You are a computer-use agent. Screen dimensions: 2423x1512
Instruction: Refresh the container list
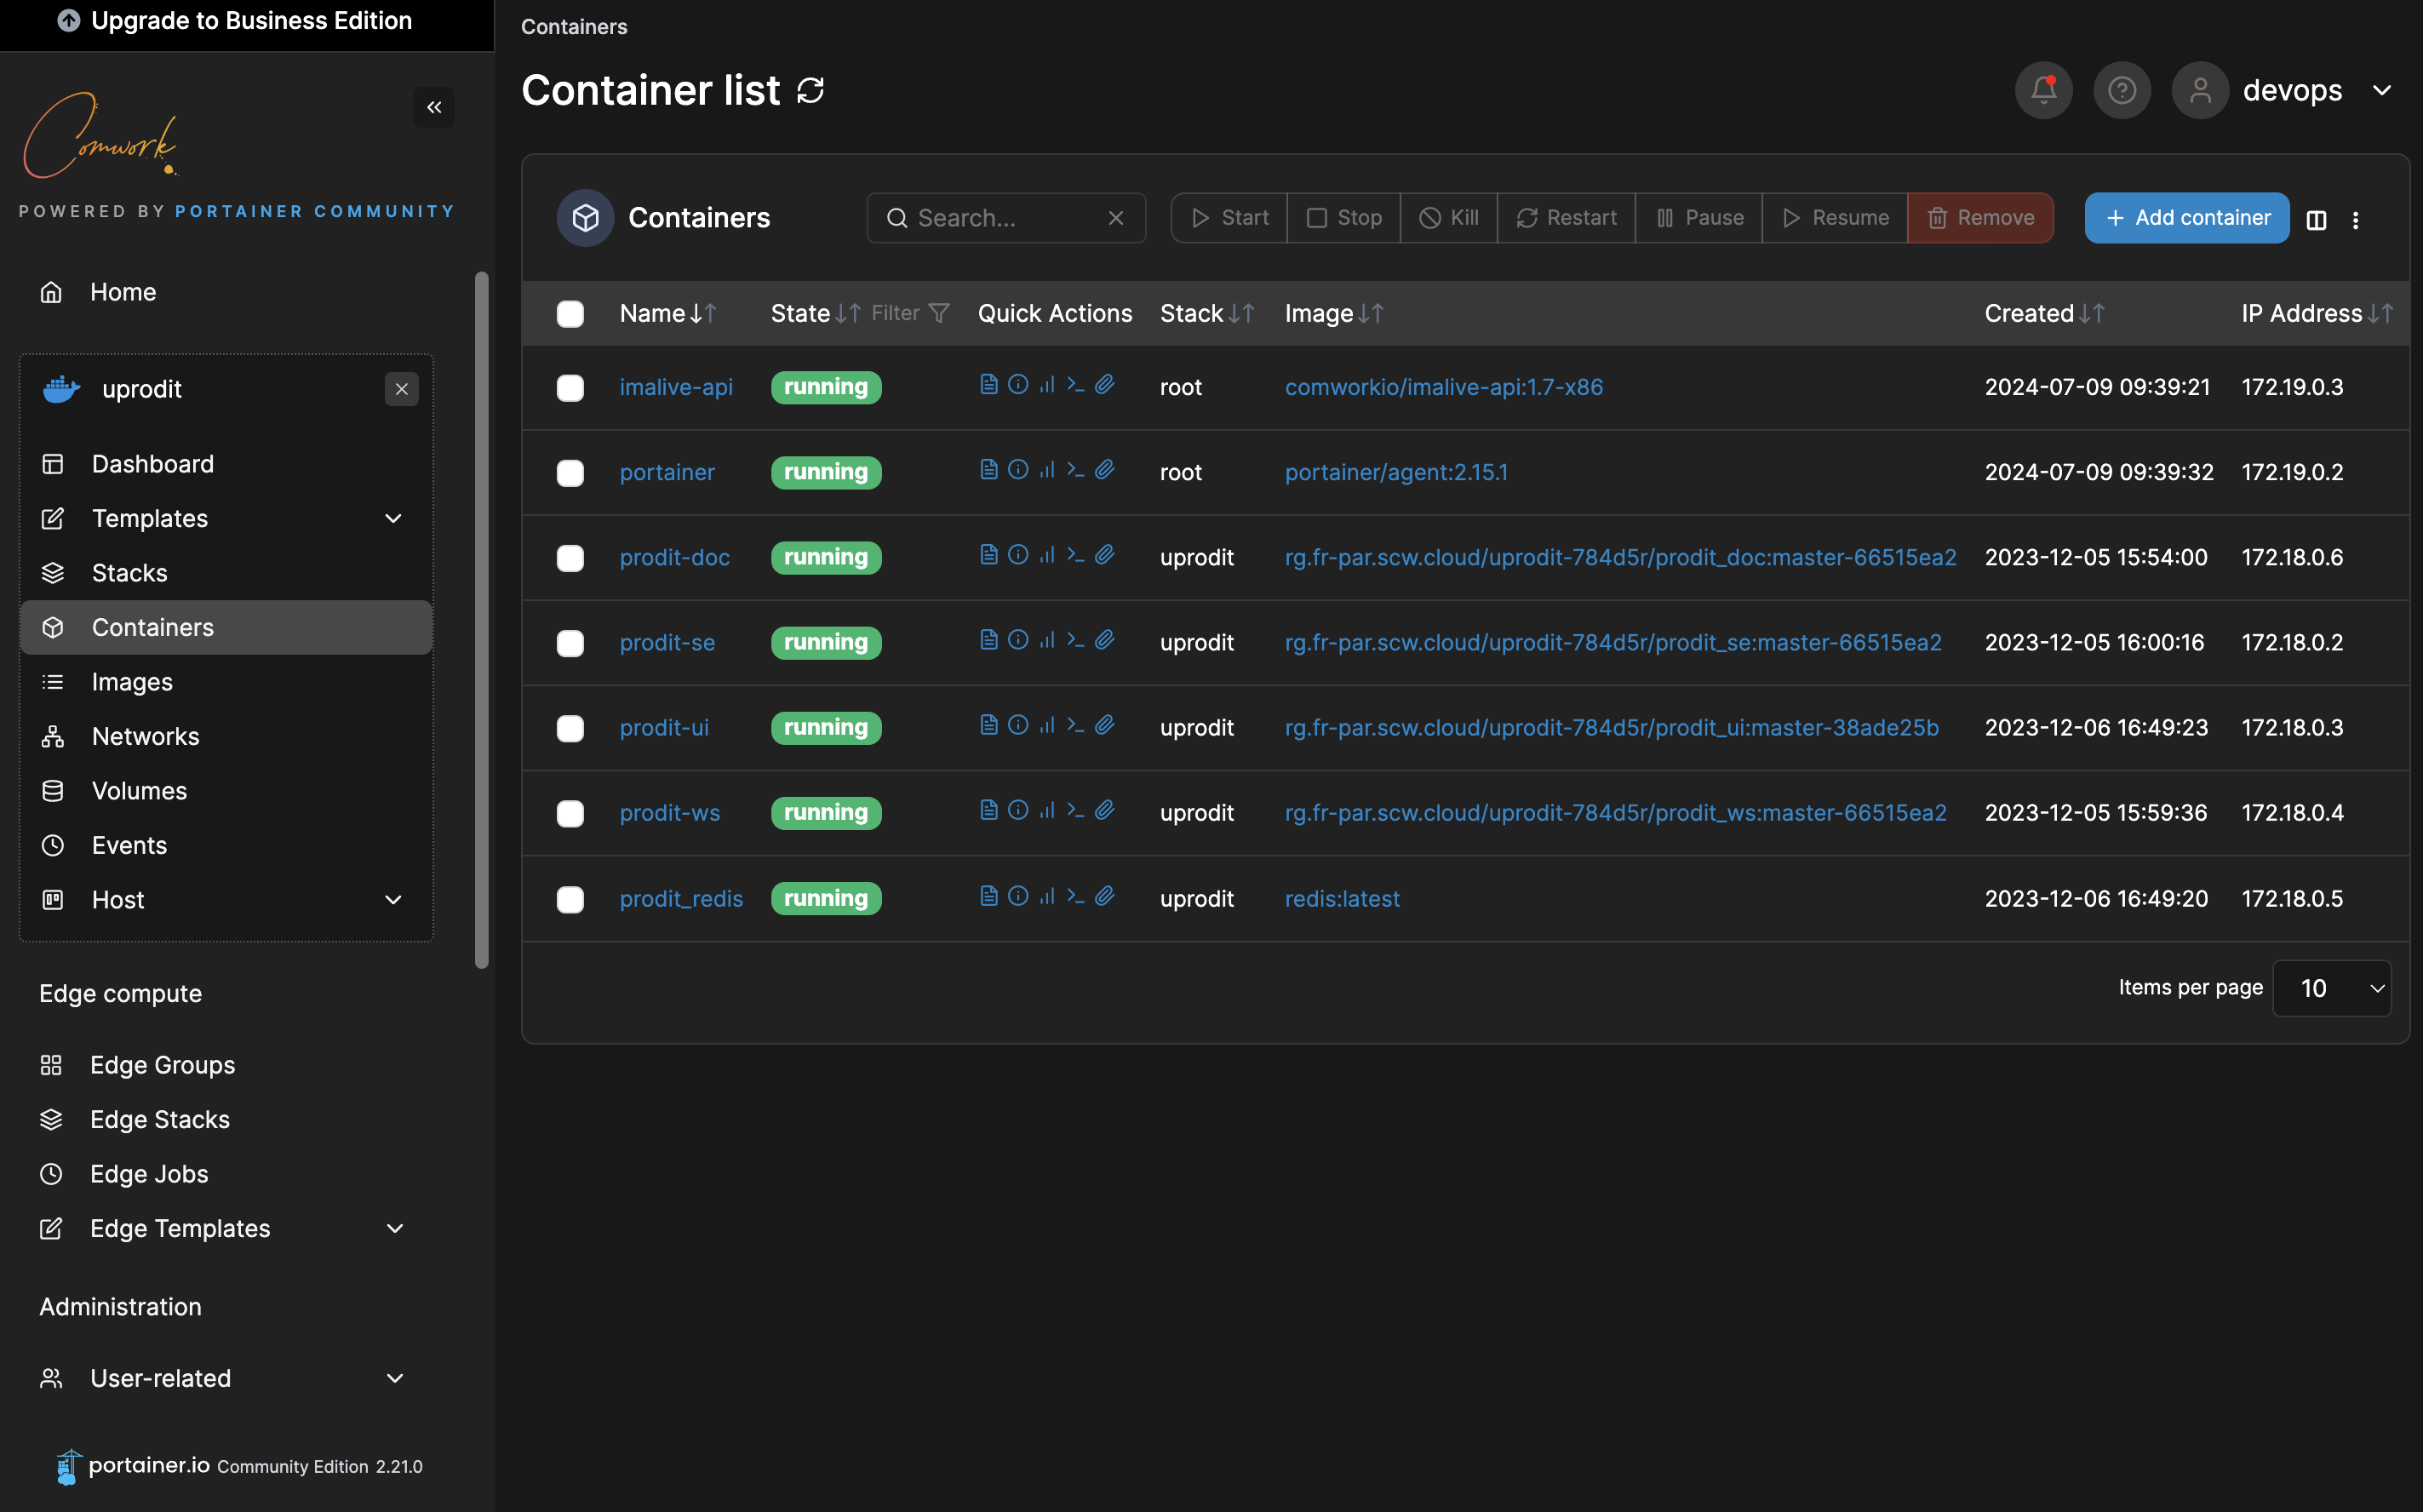[x=810, y=91]
